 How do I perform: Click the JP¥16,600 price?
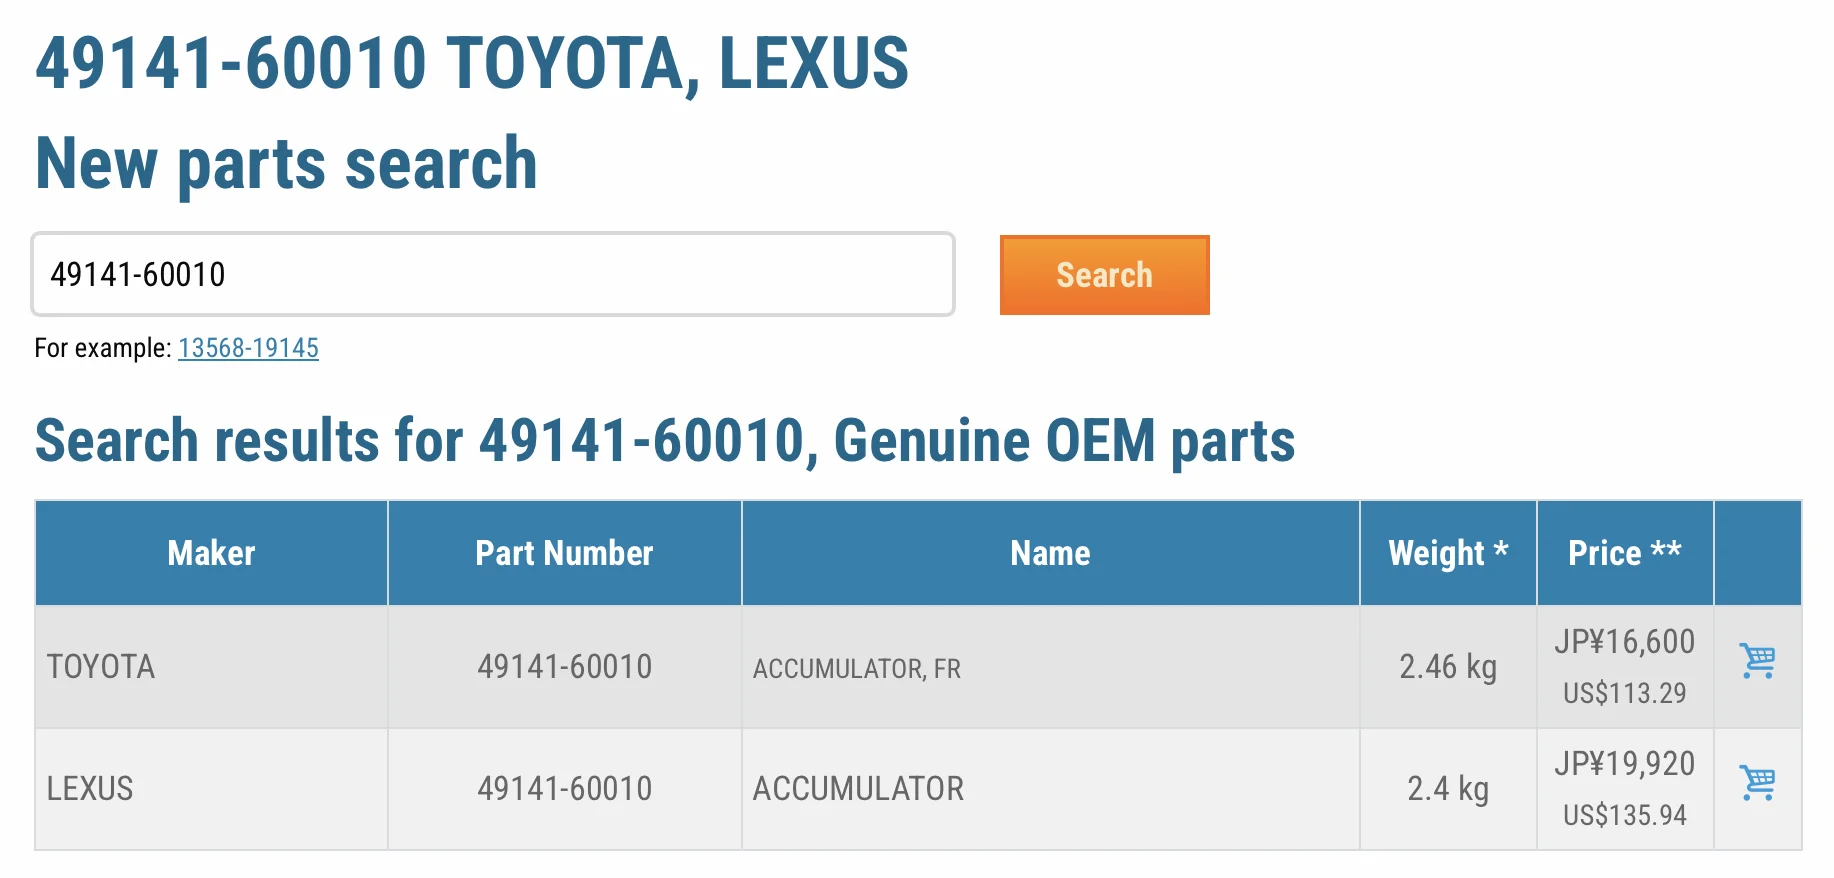coord(1624,642)
